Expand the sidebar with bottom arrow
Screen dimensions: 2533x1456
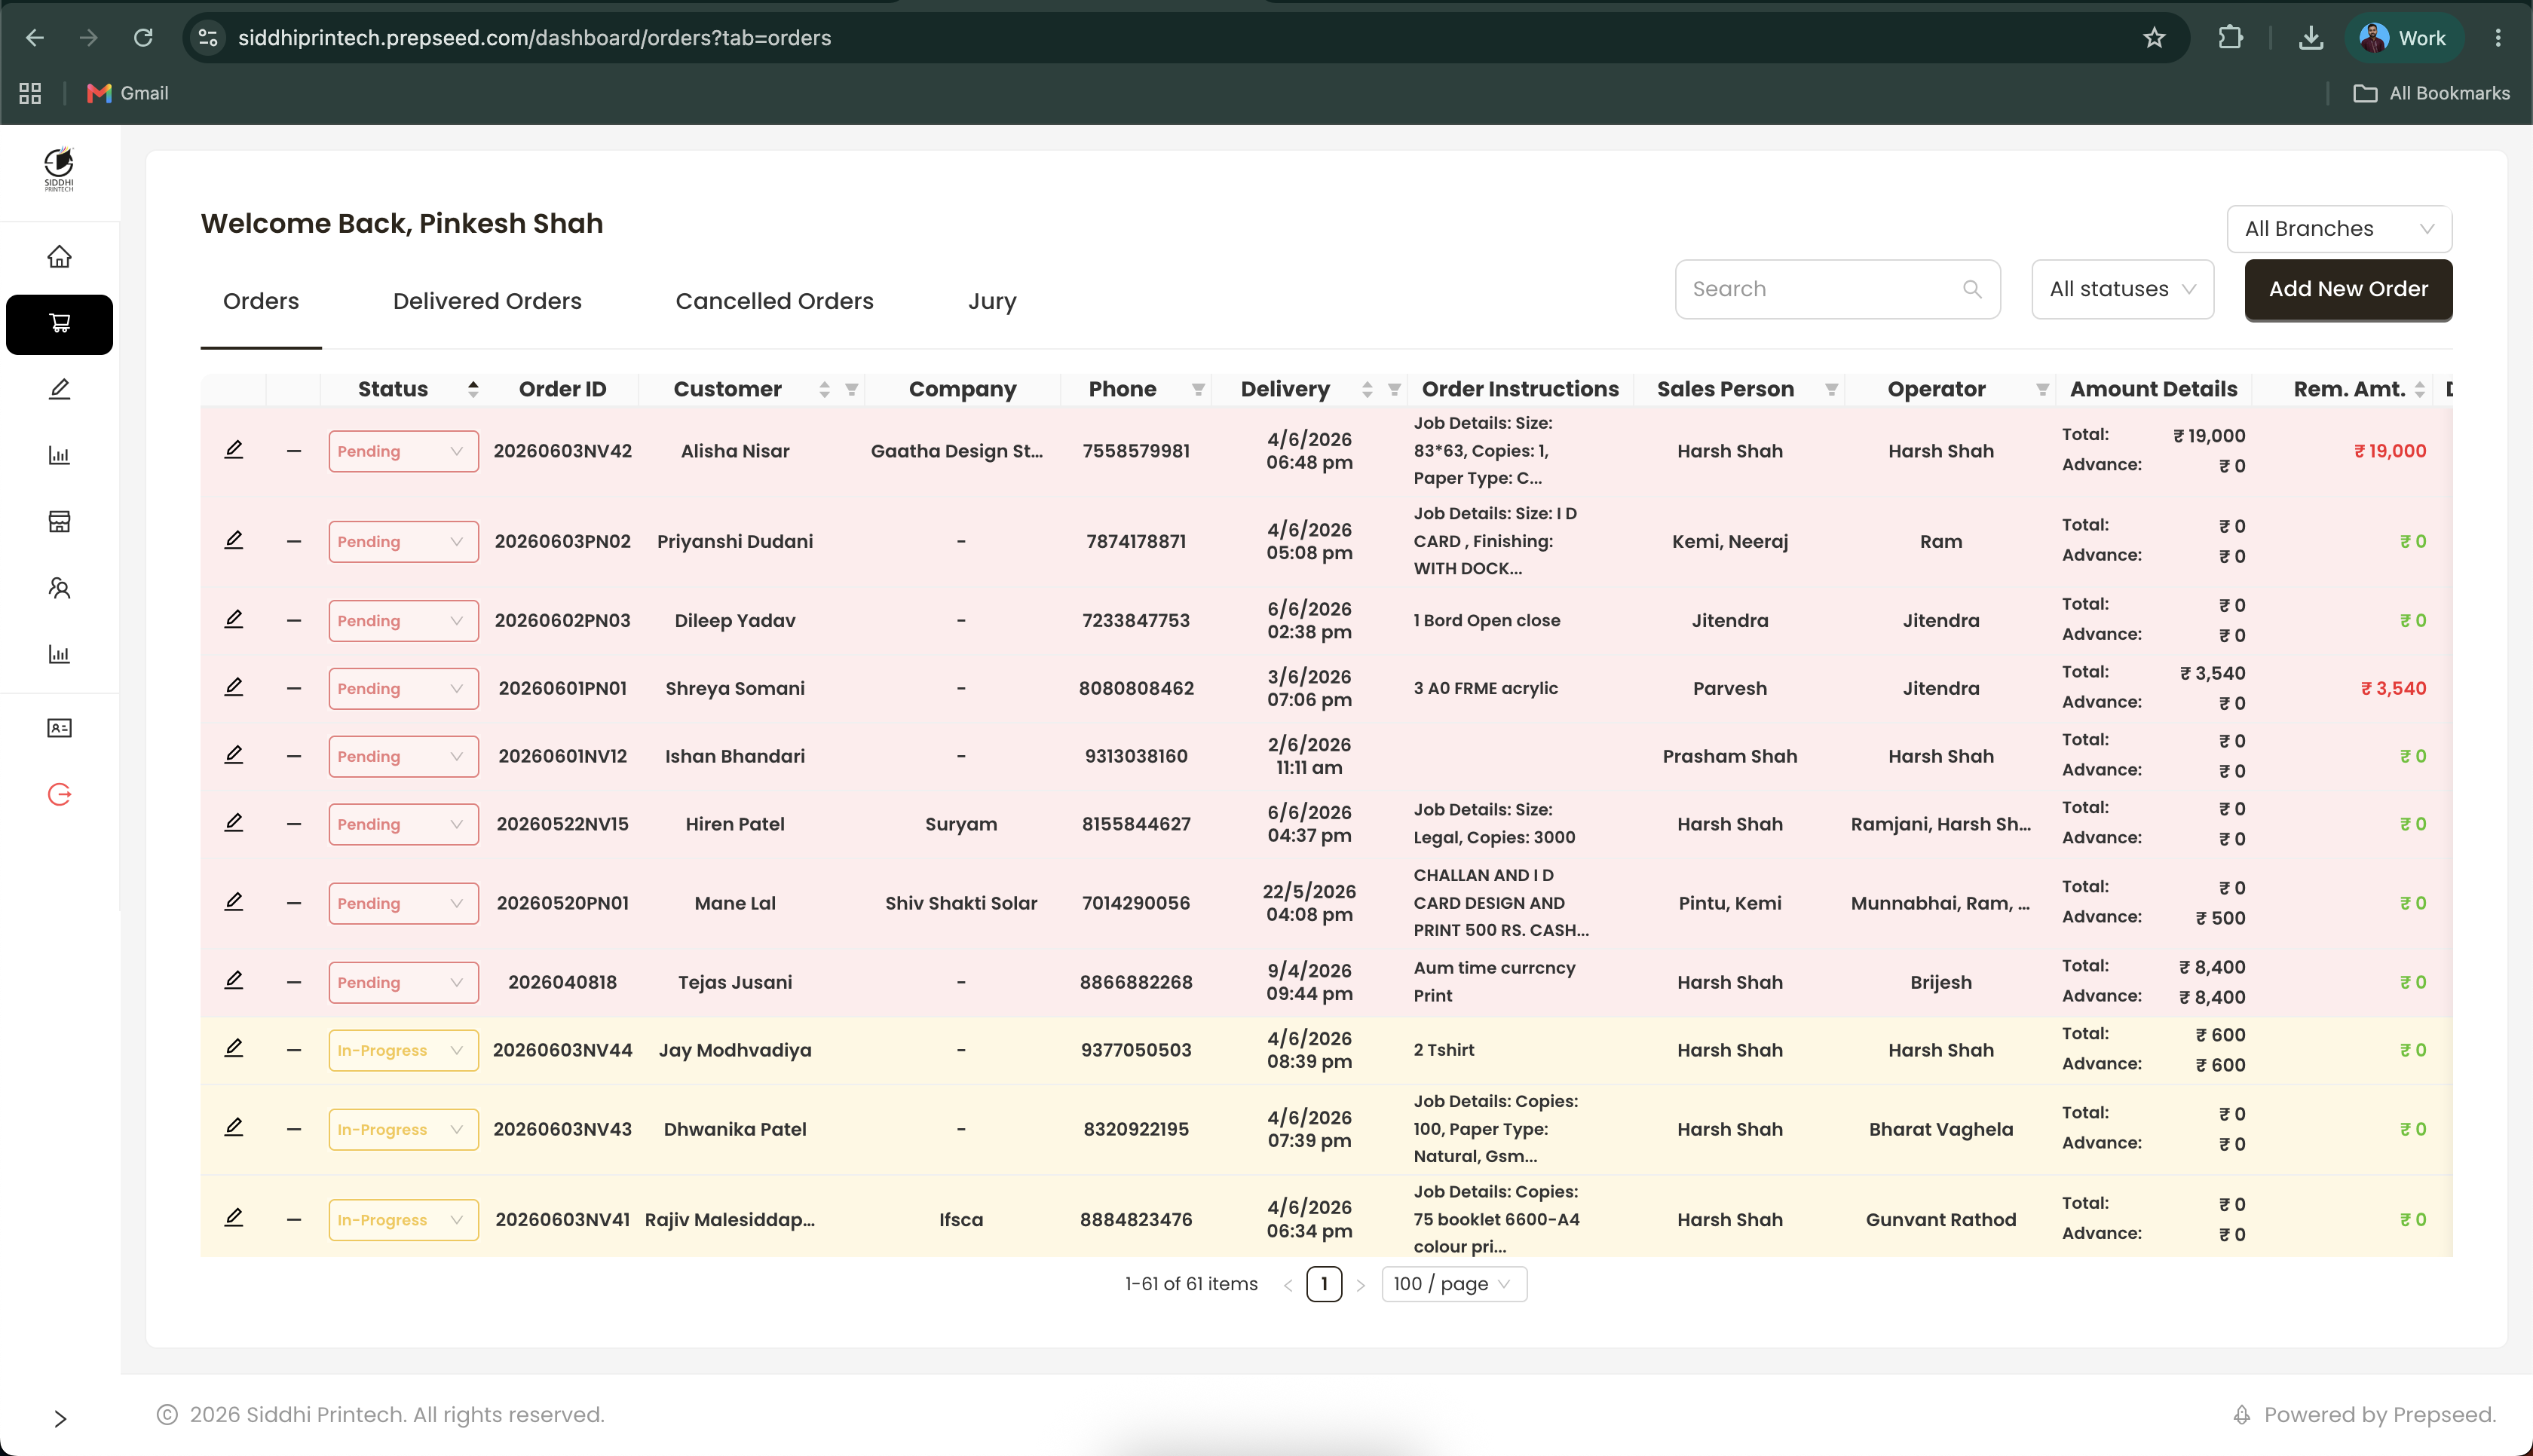[x=60, y=1419]
